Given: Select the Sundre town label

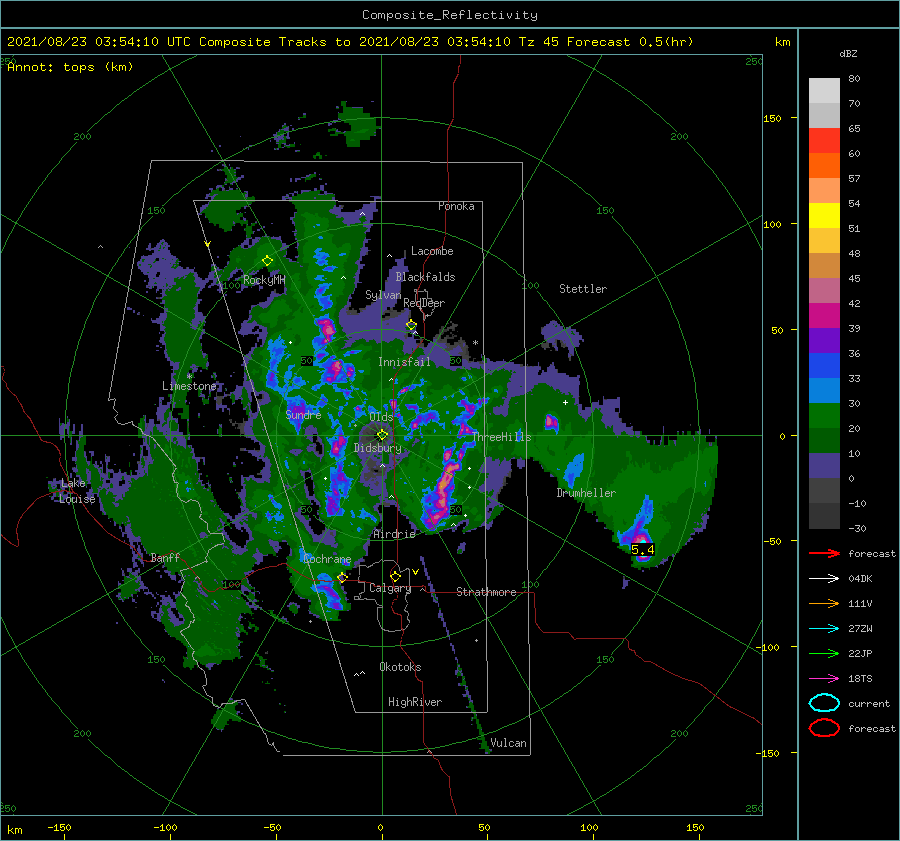Looking at the screenshot, I should (x=304, y=414).
